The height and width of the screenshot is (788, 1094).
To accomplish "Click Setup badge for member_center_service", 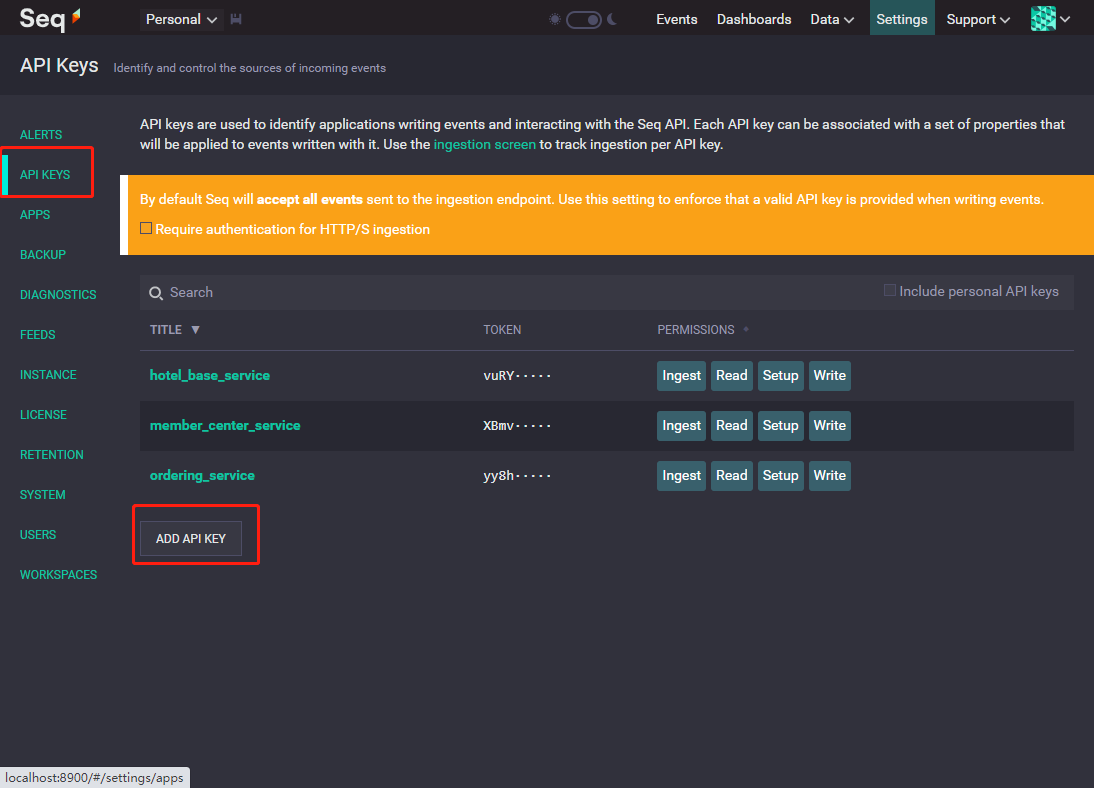I will pos(780,426).
